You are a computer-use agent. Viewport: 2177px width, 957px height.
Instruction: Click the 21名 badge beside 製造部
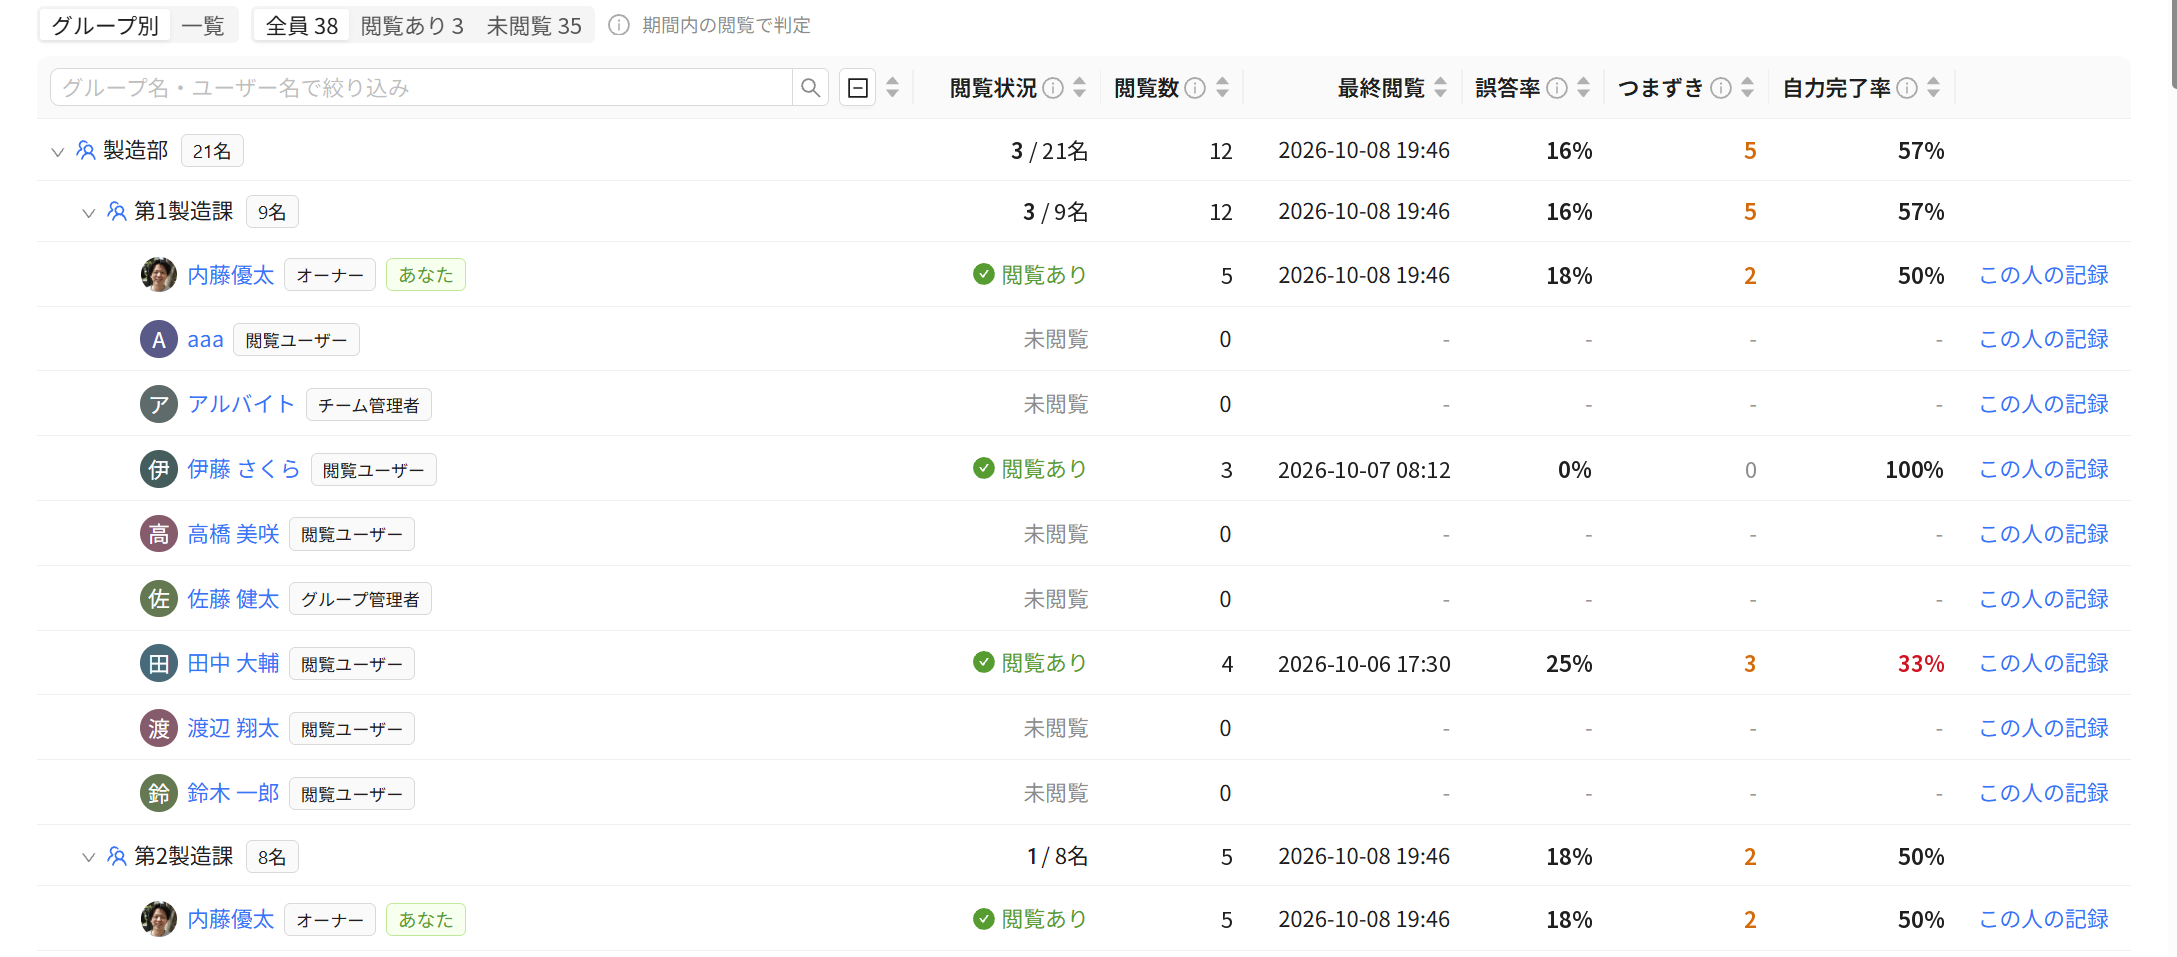(212, 151)
